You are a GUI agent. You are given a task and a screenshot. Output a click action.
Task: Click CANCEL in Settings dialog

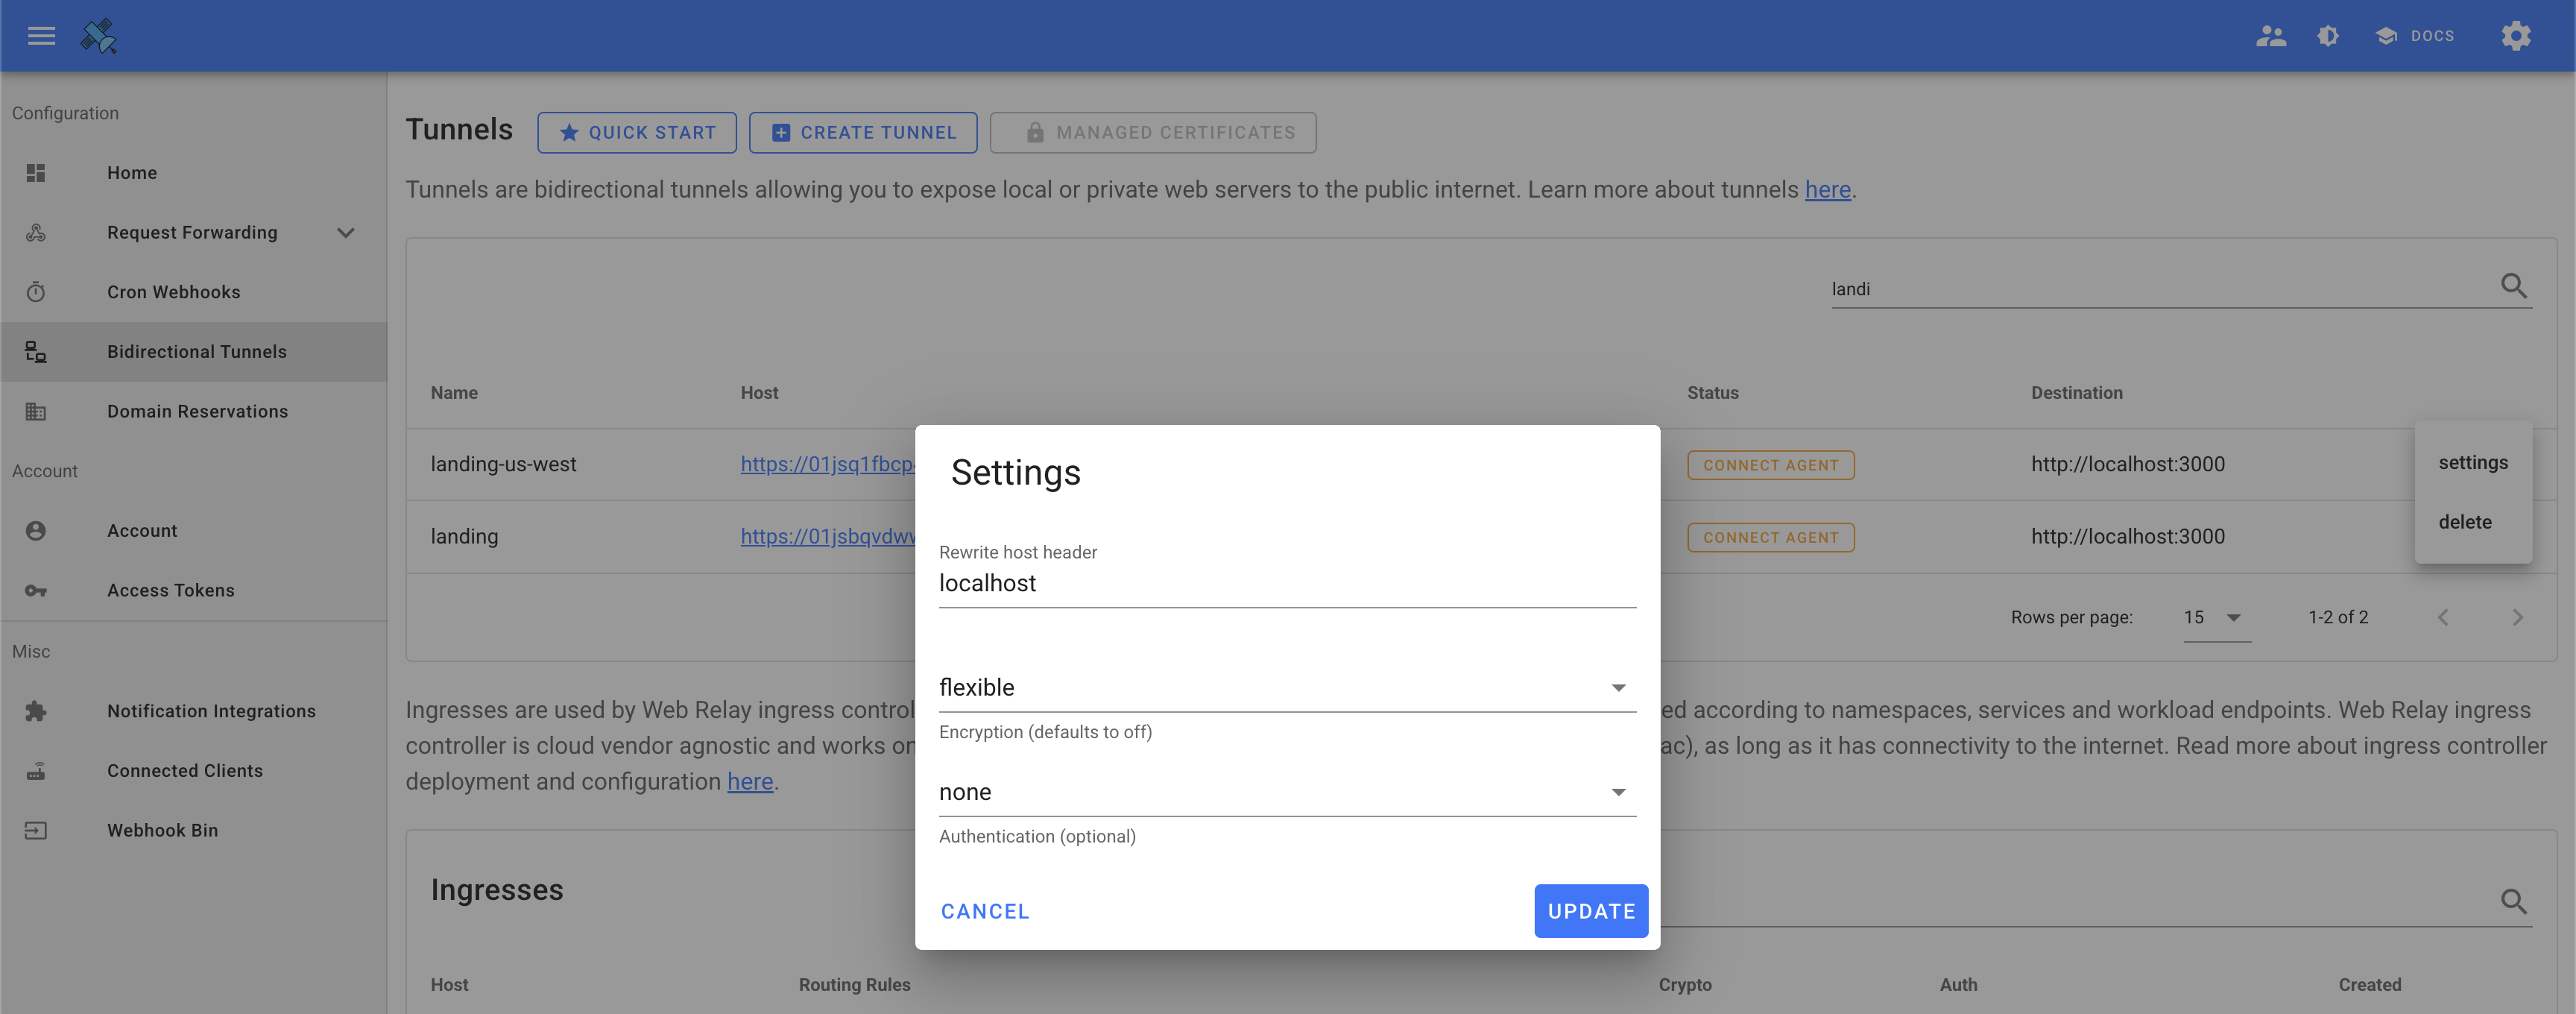[x=984, y=911]
